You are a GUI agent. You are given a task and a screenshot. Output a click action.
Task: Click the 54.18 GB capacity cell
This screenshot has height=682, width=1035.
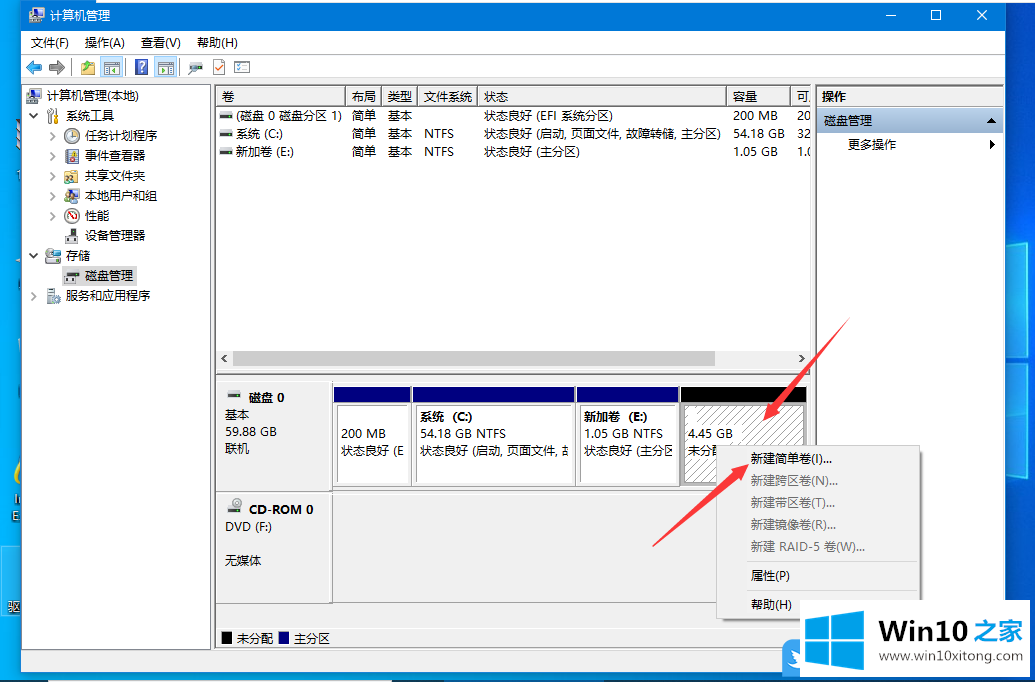[758, 134]
